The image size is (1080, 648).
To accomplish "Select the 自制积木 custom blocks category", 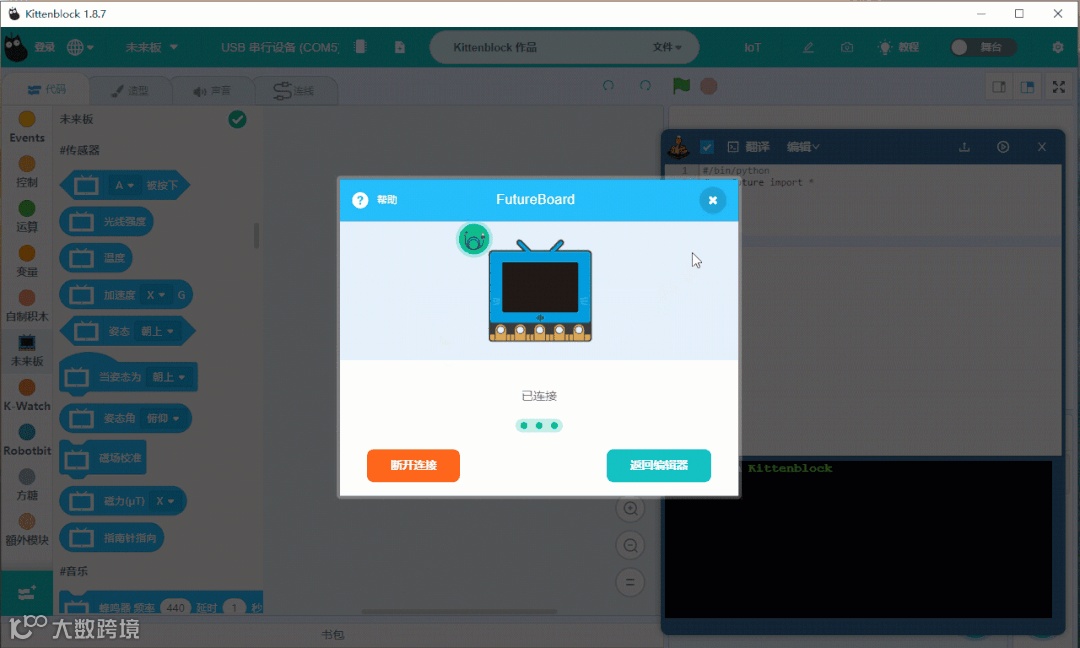I will click(27, 306).
